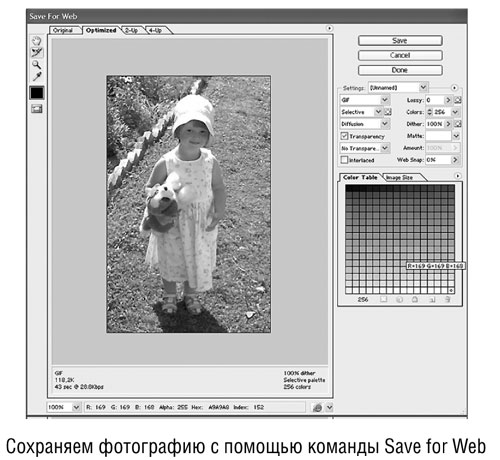Select the Zoom tool
Image resolution: width=500 pixels, height=460 pixels.
[x=37, y=65]
